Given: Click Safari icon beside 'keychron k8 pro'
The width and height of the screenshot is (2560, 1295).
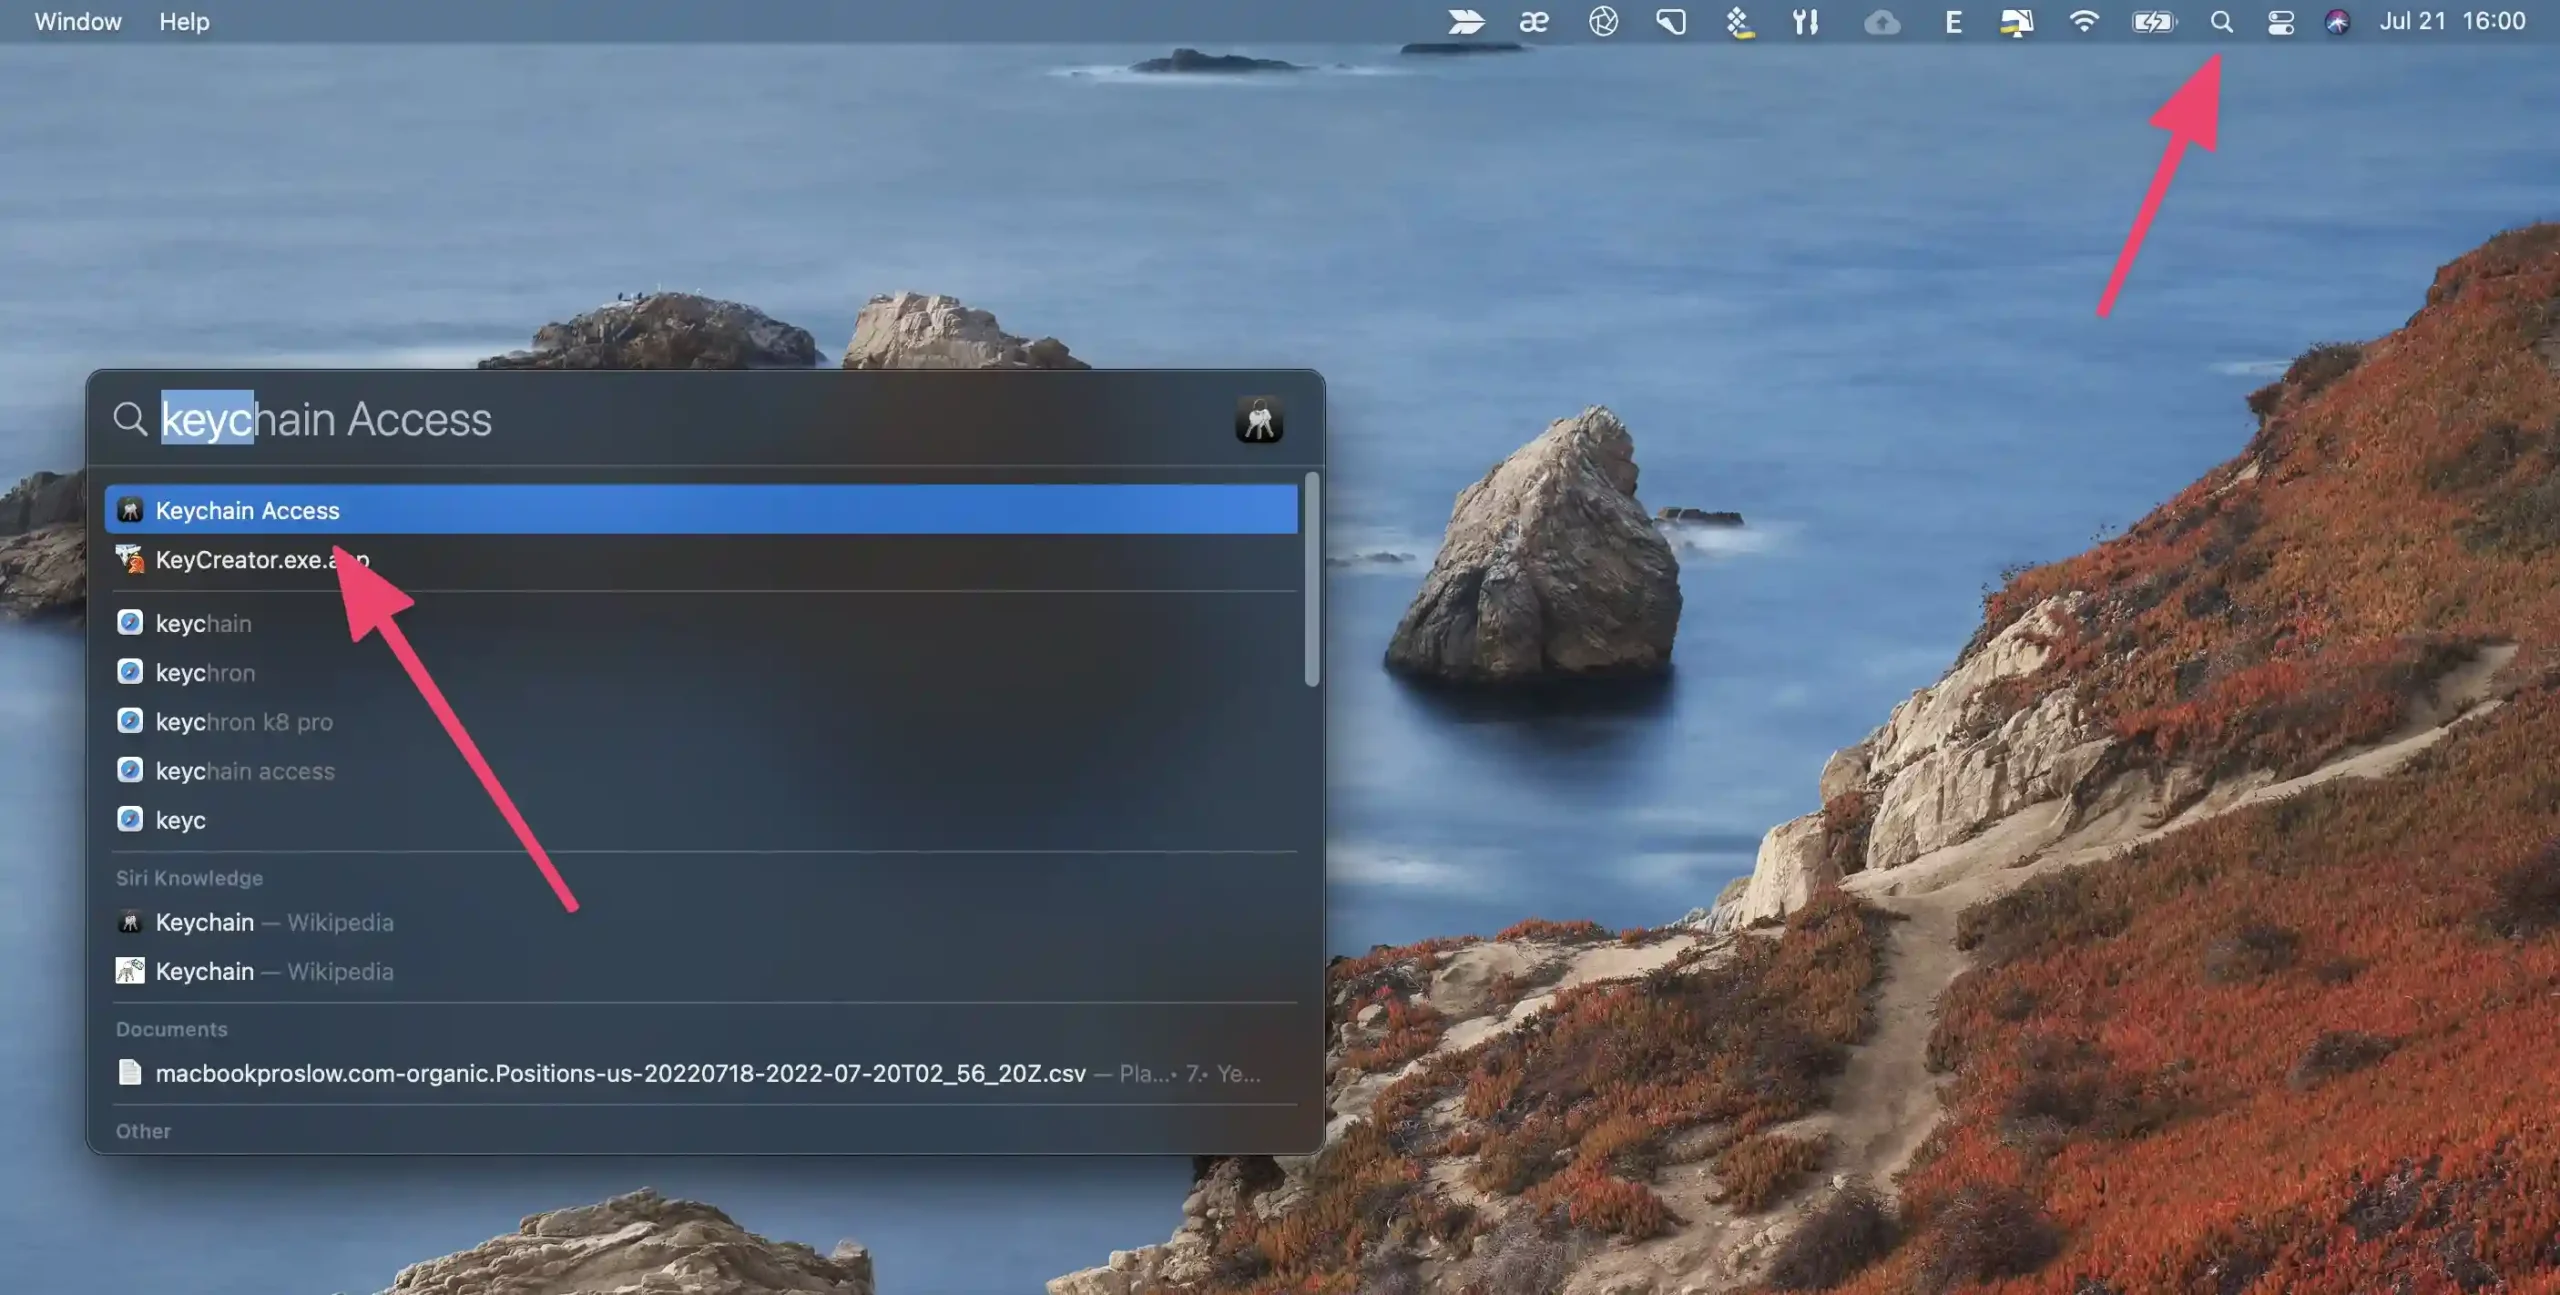Looking at the screenshot, I should click(x=130, y=720).
